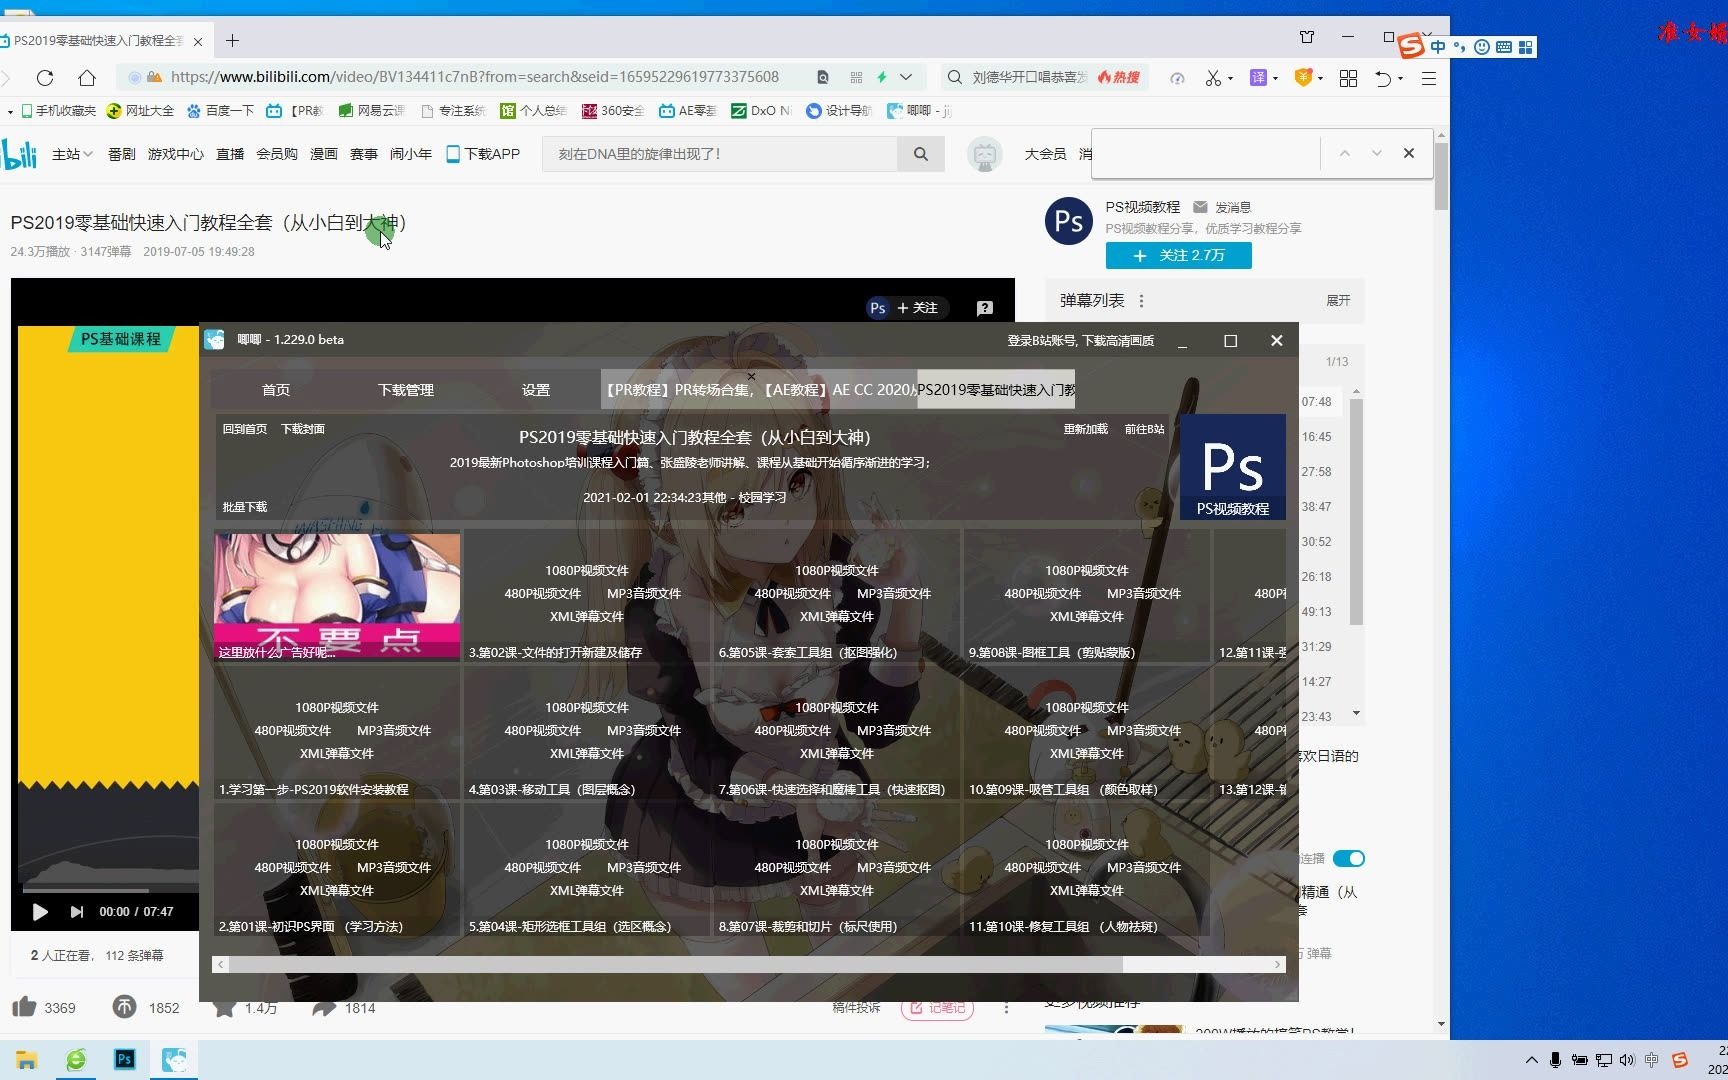This screenshot has width=1728, height=1080.
Task: Click the 发消息 mail icon link
Action: tap(1222, 207)
